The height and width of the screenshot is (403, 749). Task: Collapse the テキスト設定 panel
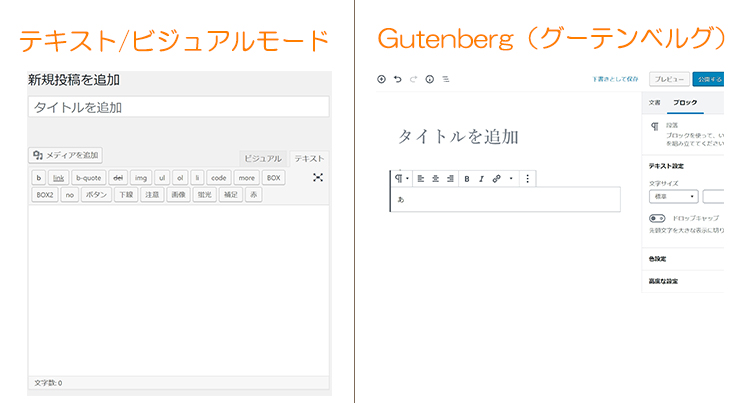pyautogui.click(x=683, y=166)
